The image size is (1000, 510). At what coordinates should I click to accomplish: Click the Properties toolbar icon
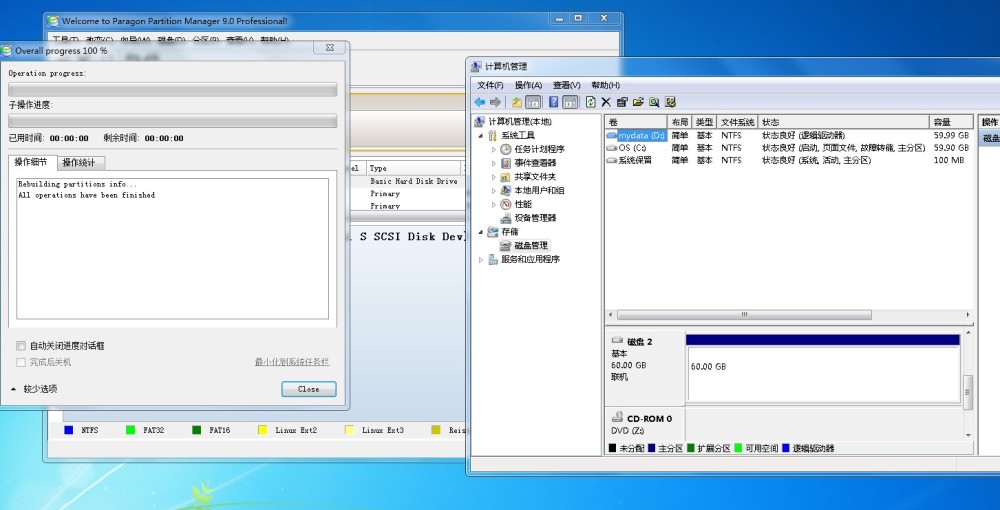tap(622, 102)
